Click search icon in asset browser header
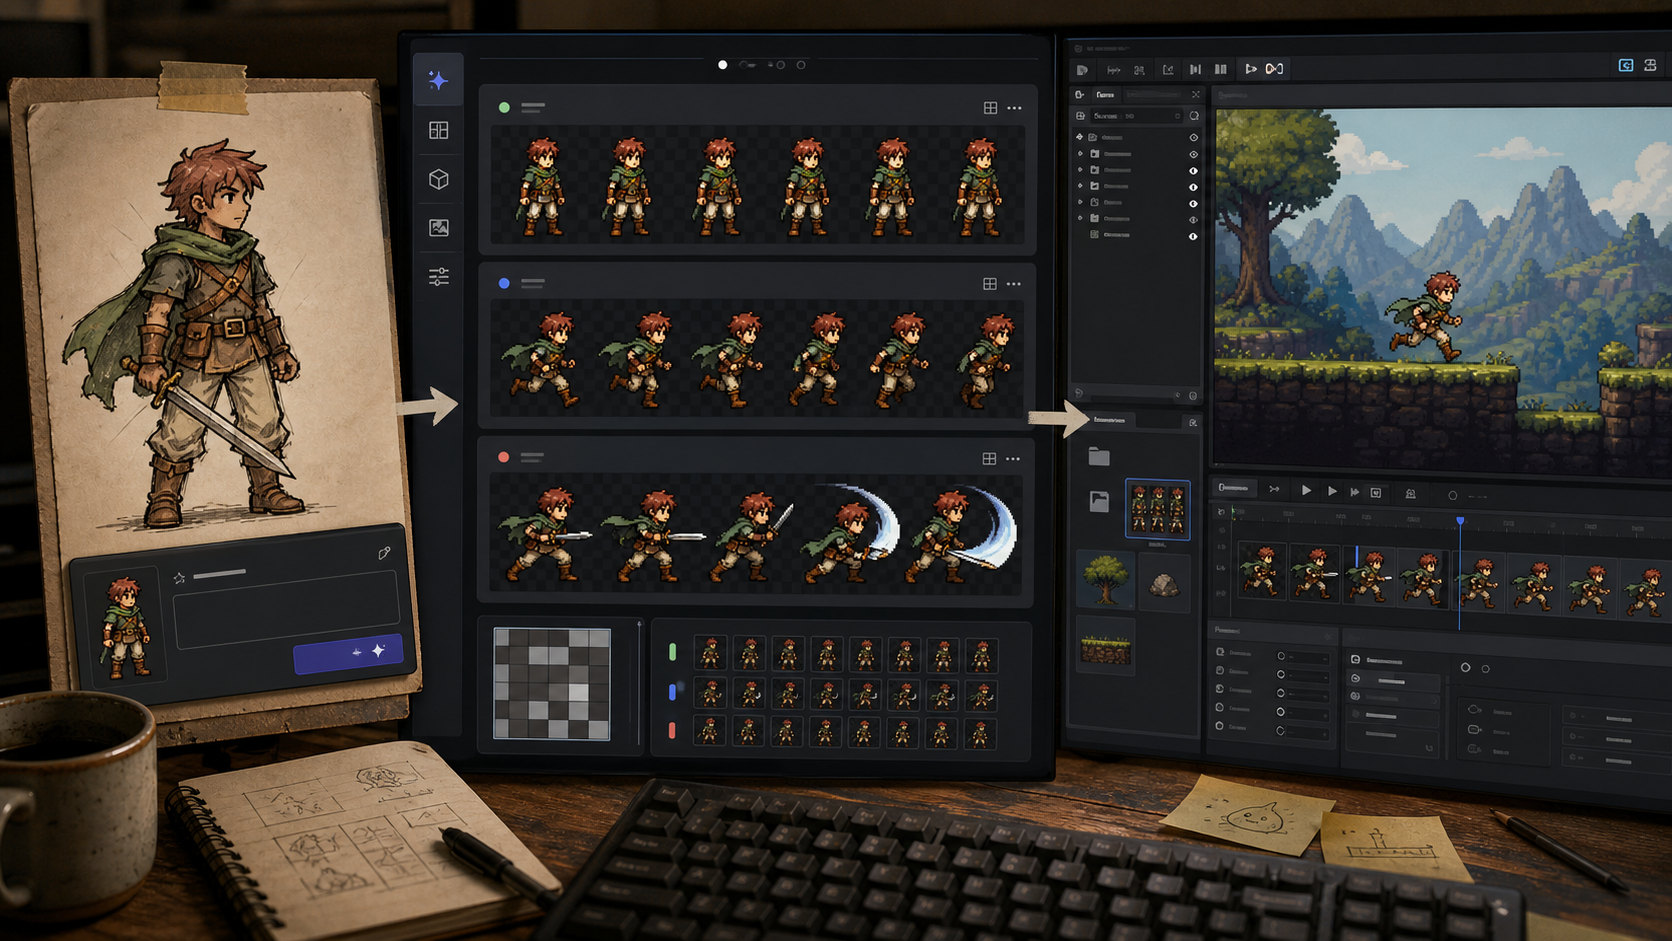 point(1192,423)
